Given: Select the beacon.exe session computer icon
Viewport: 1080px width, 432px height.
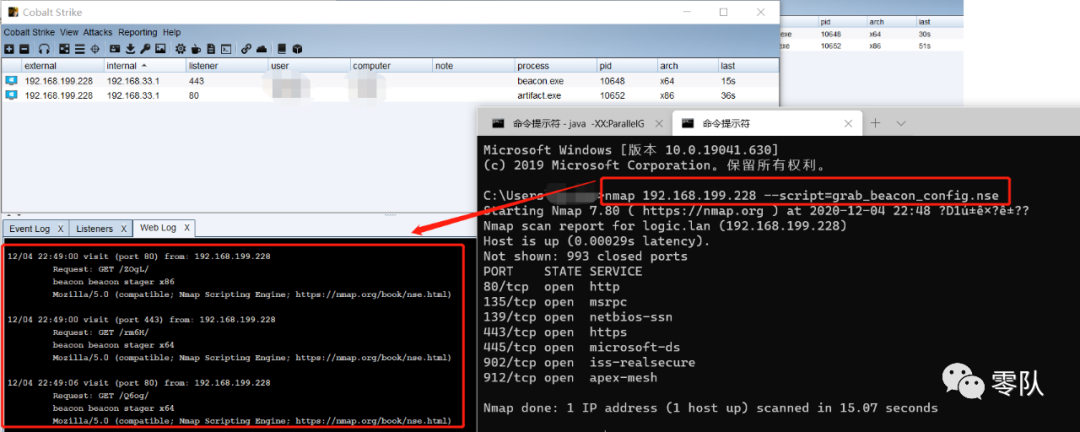Looking at the screenshot, I should tap(11, 81).
